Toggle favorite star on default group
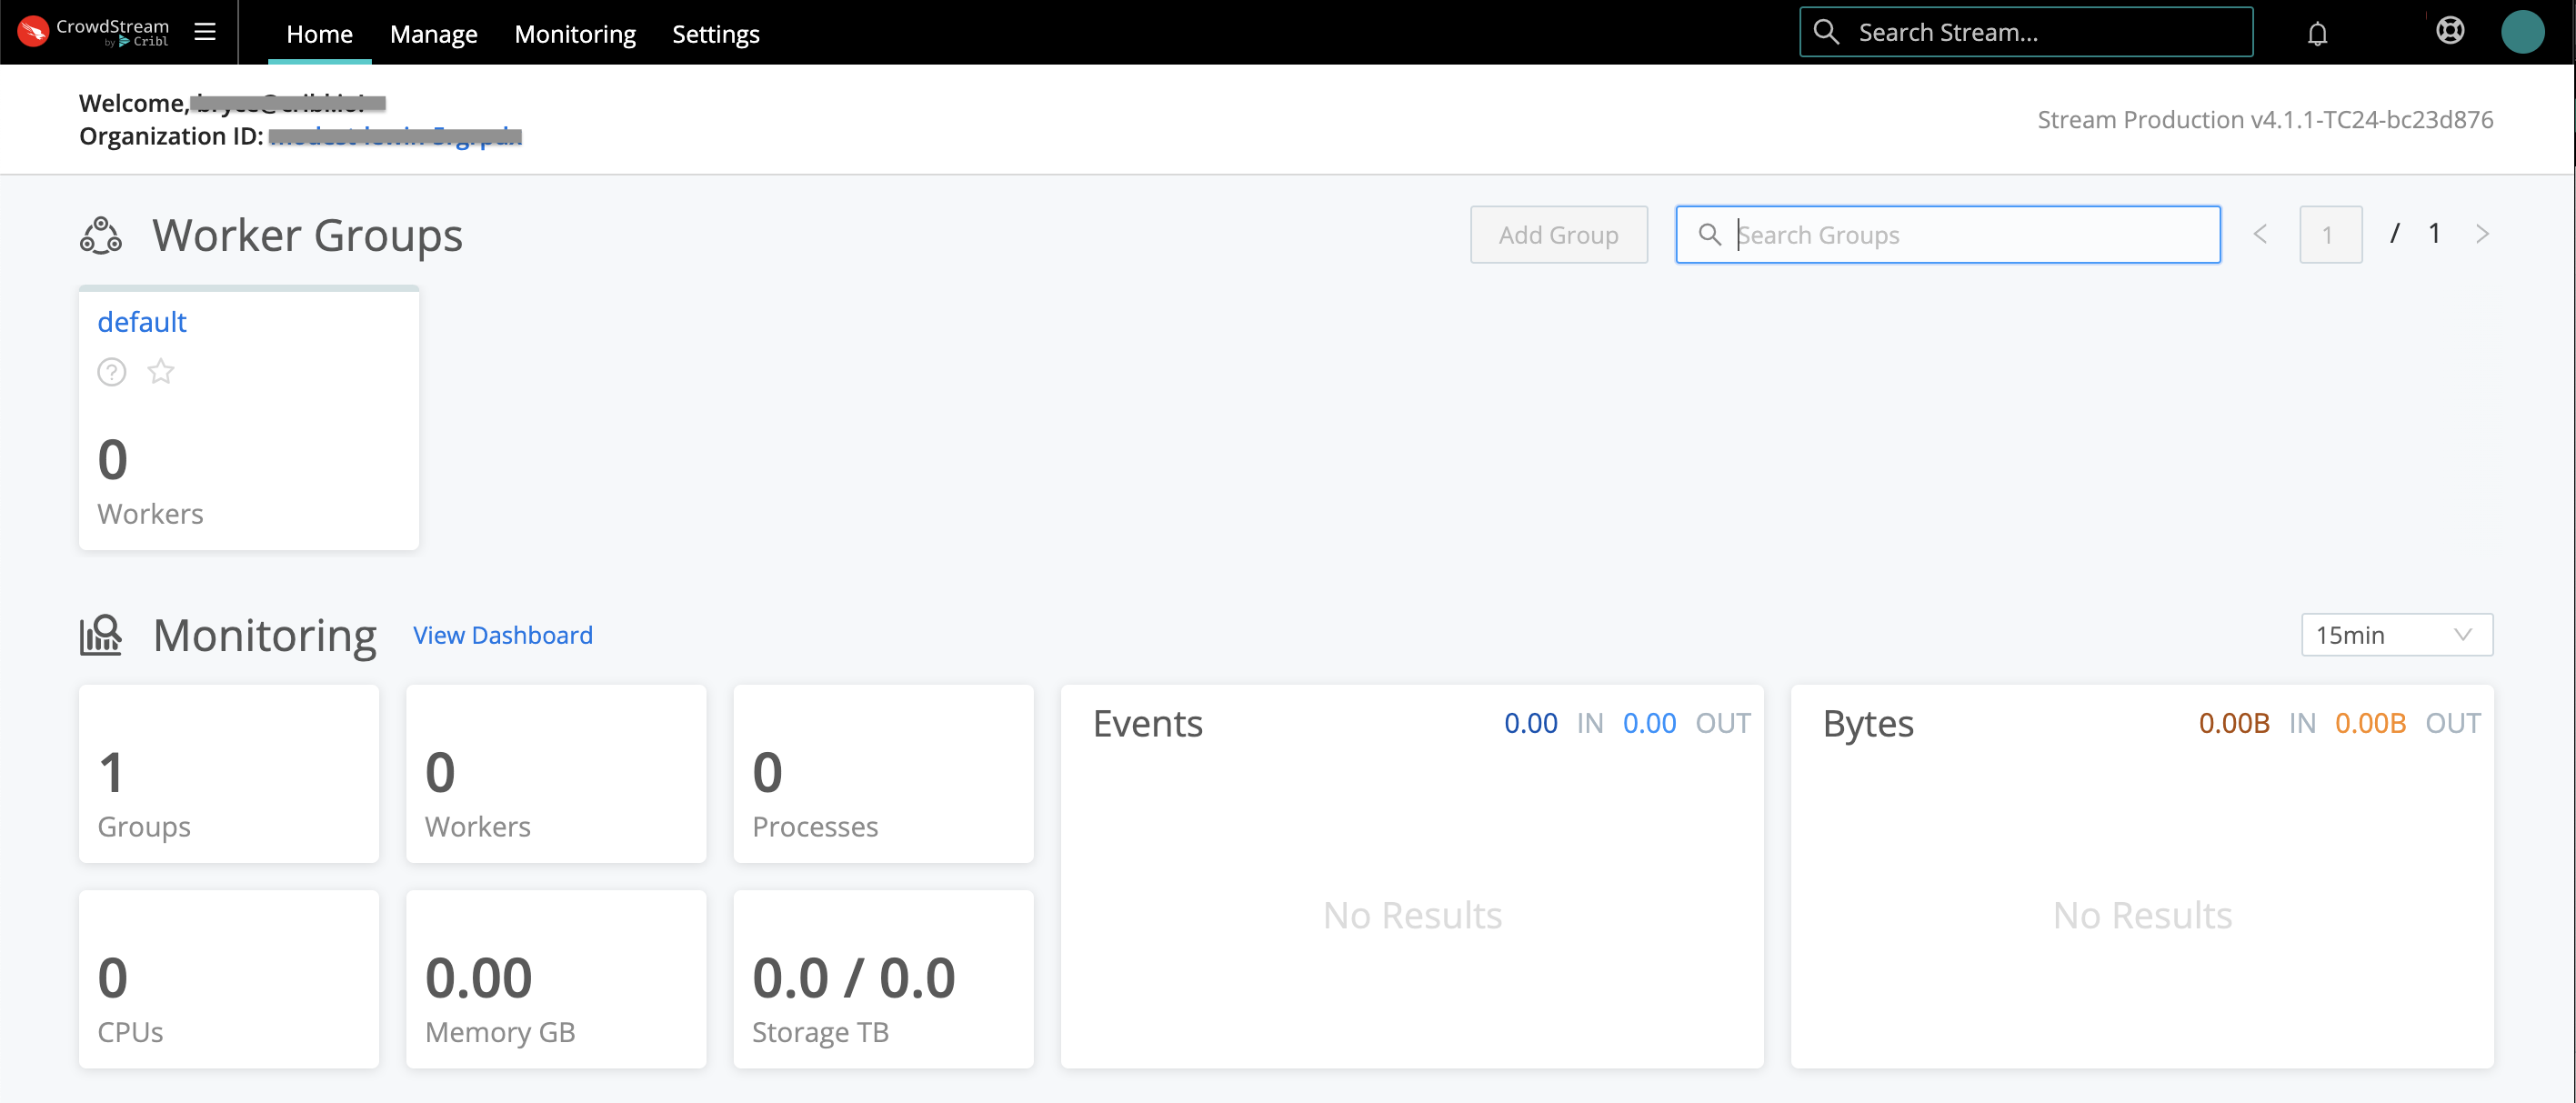This screenshot has width=2576, height=1103. pos(161,372)
